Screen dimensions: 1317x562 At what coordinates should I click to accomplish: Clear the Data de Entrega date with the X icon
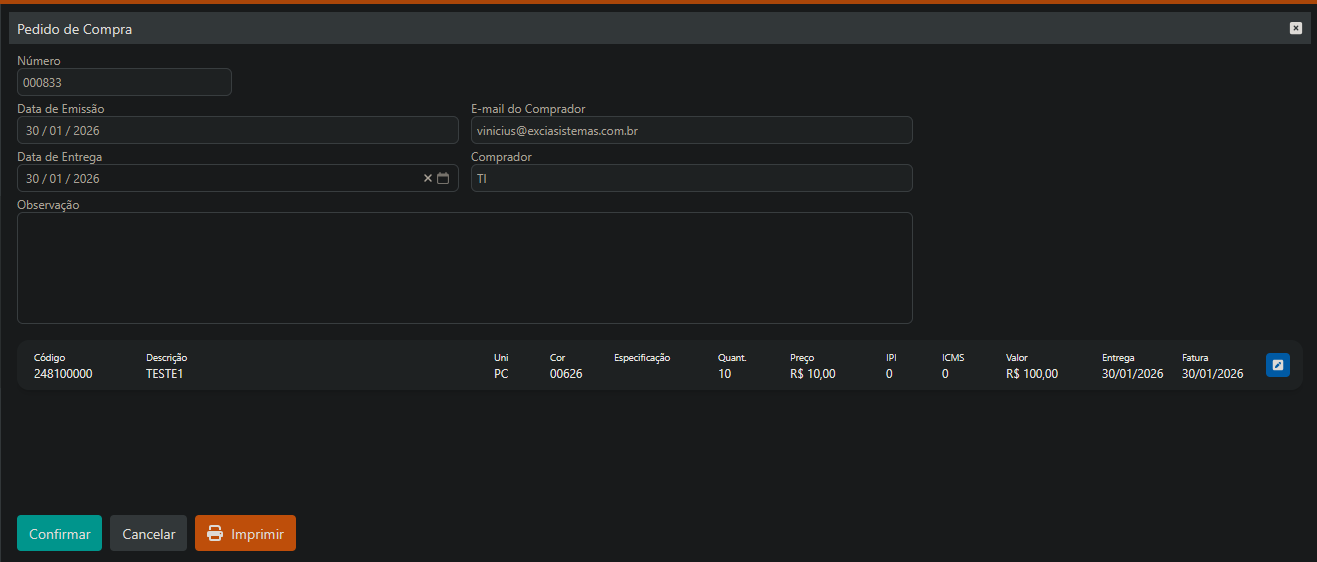[x=428, y=178]
